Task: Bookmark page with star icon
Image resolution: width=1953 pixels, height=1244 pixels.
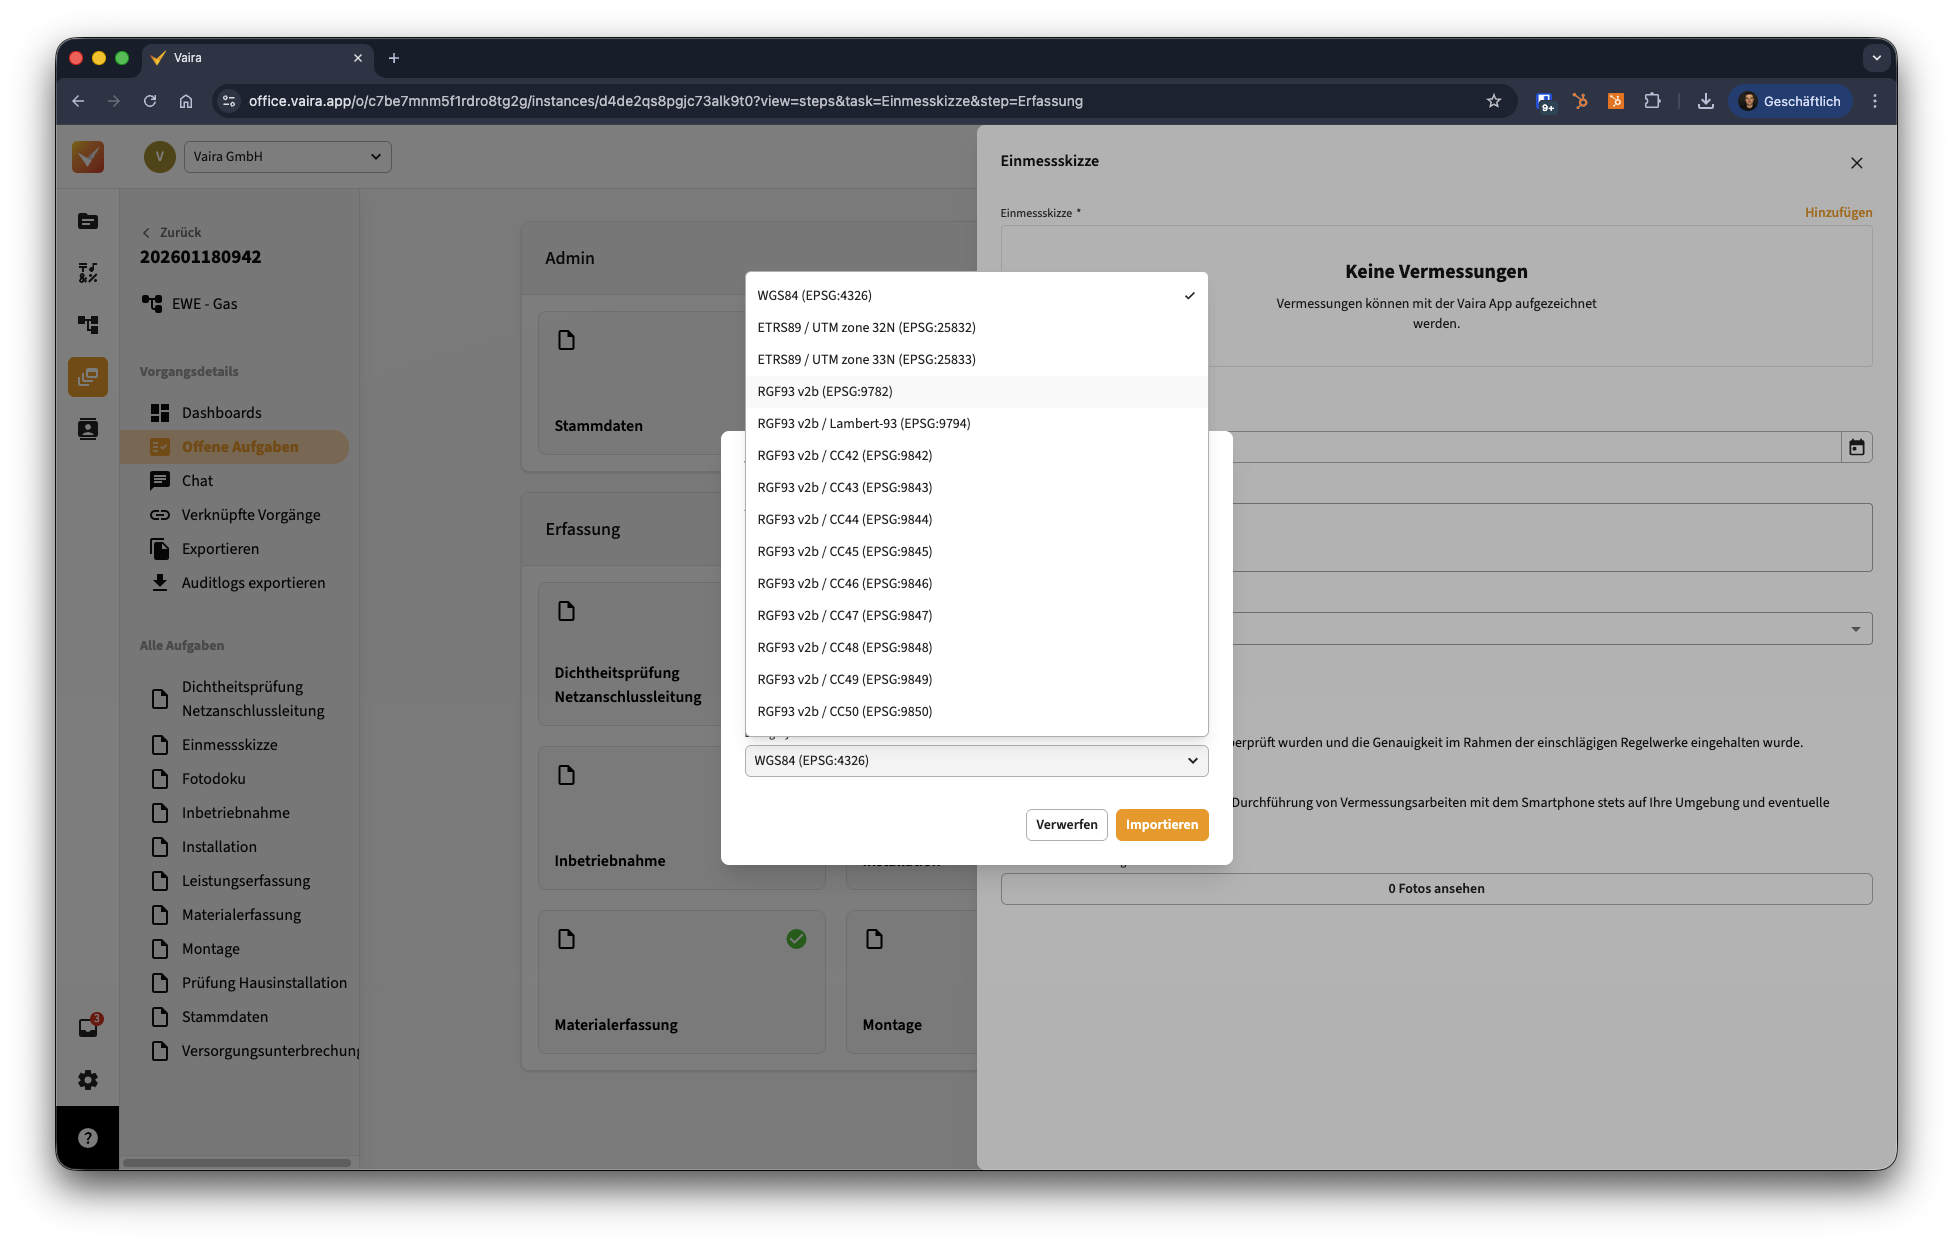Action: (x=1494, y=101)
